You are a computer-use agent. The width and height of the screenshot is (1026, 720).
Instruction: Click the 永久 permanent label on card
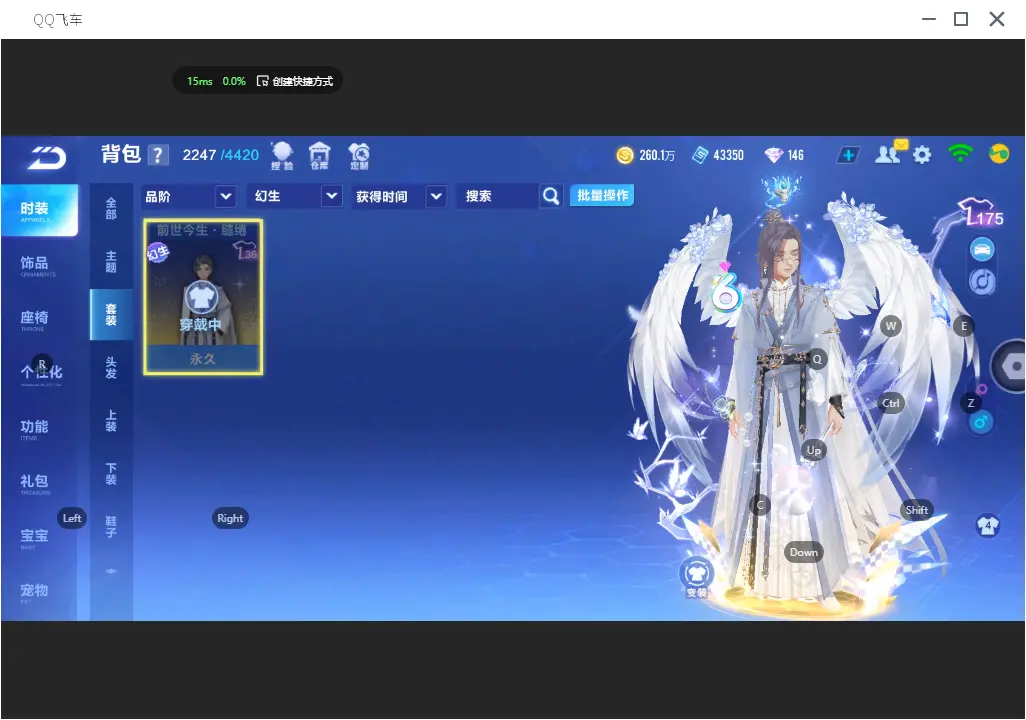pyautogui.click(x=203, y=359)
